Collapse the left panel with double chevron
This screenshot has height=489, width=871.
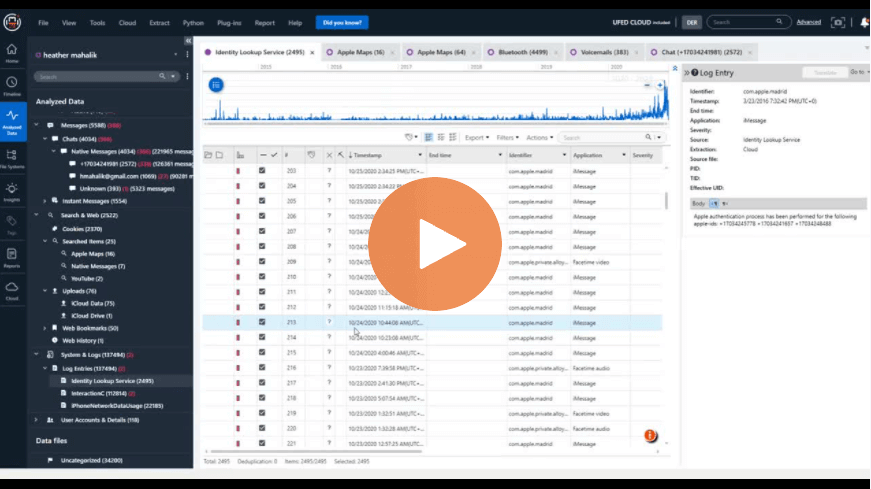[188, 41]
